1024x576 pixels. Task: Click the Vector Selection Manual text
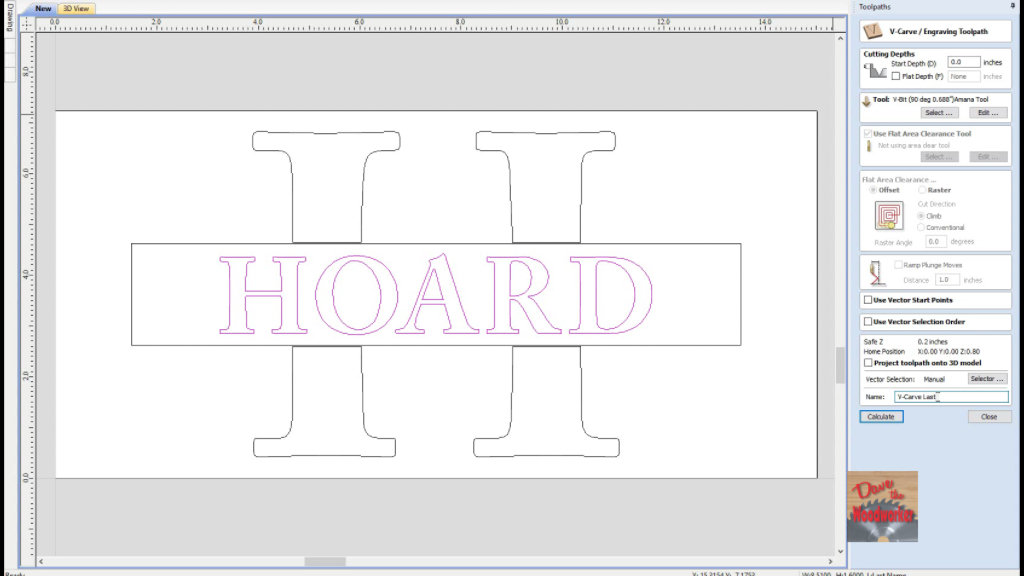pos(934,379)
